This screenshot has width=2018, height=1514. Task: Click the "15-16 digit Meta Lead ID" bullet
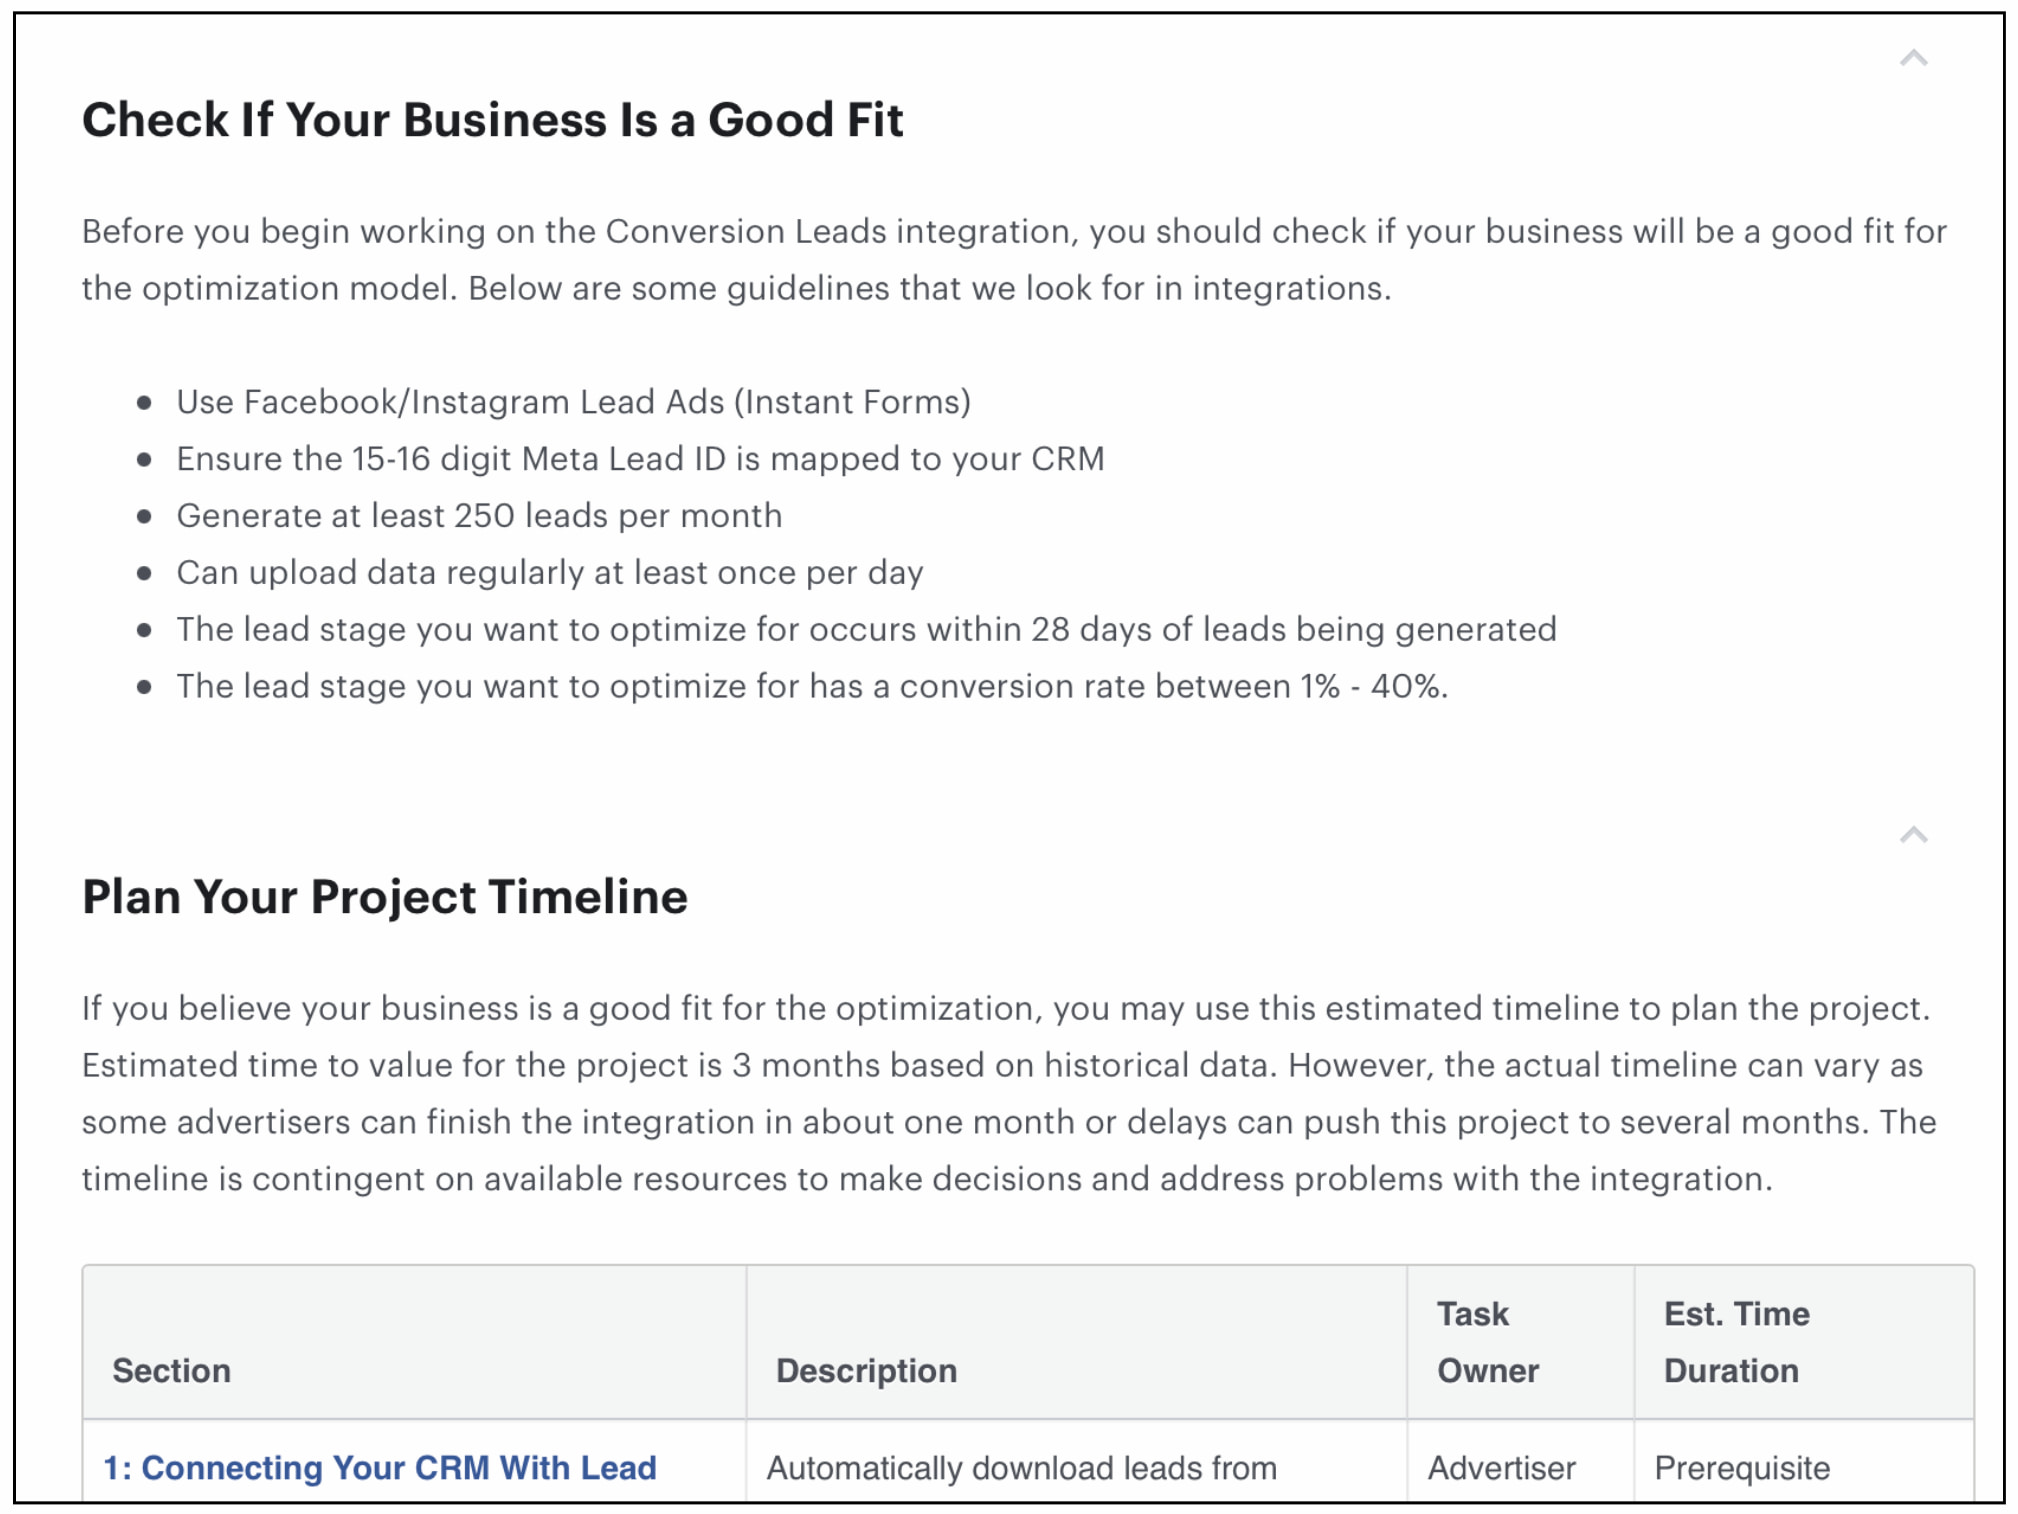[x=640, y=459]
